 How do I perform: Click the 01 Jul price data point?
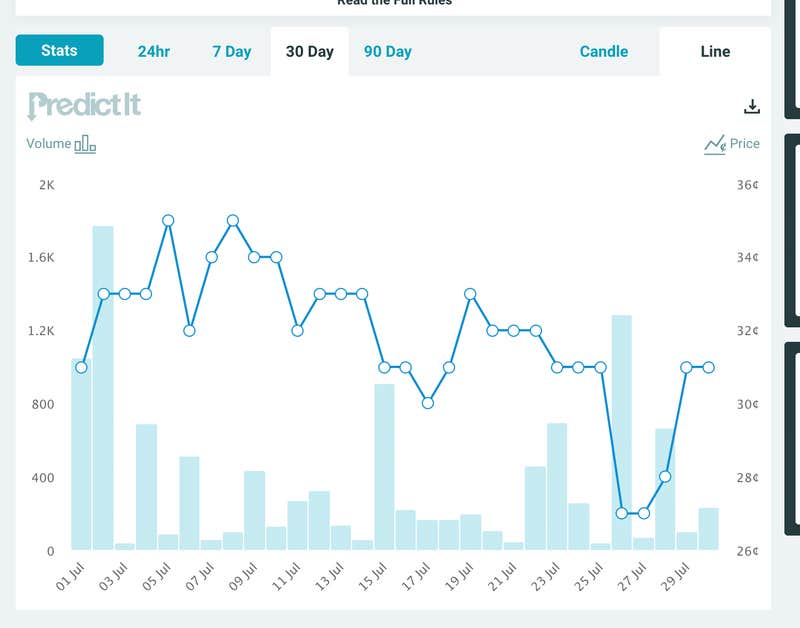pos(81,367)
